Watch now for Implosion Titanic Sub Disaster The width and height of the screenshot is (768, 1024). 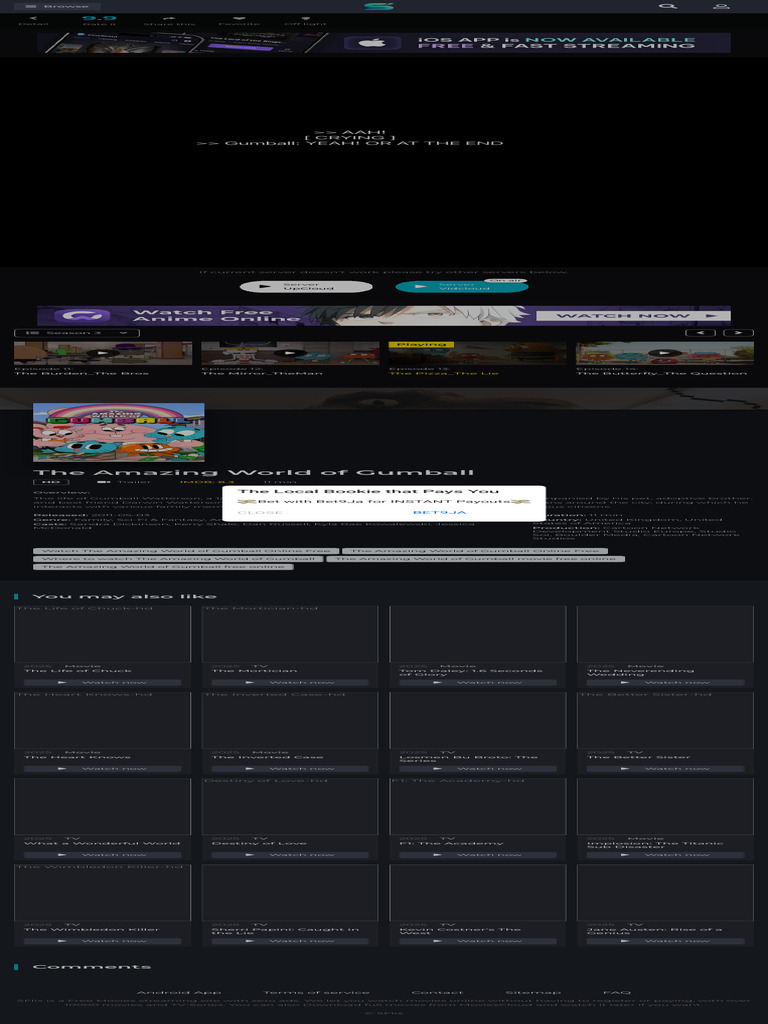[x=665, y=855]
